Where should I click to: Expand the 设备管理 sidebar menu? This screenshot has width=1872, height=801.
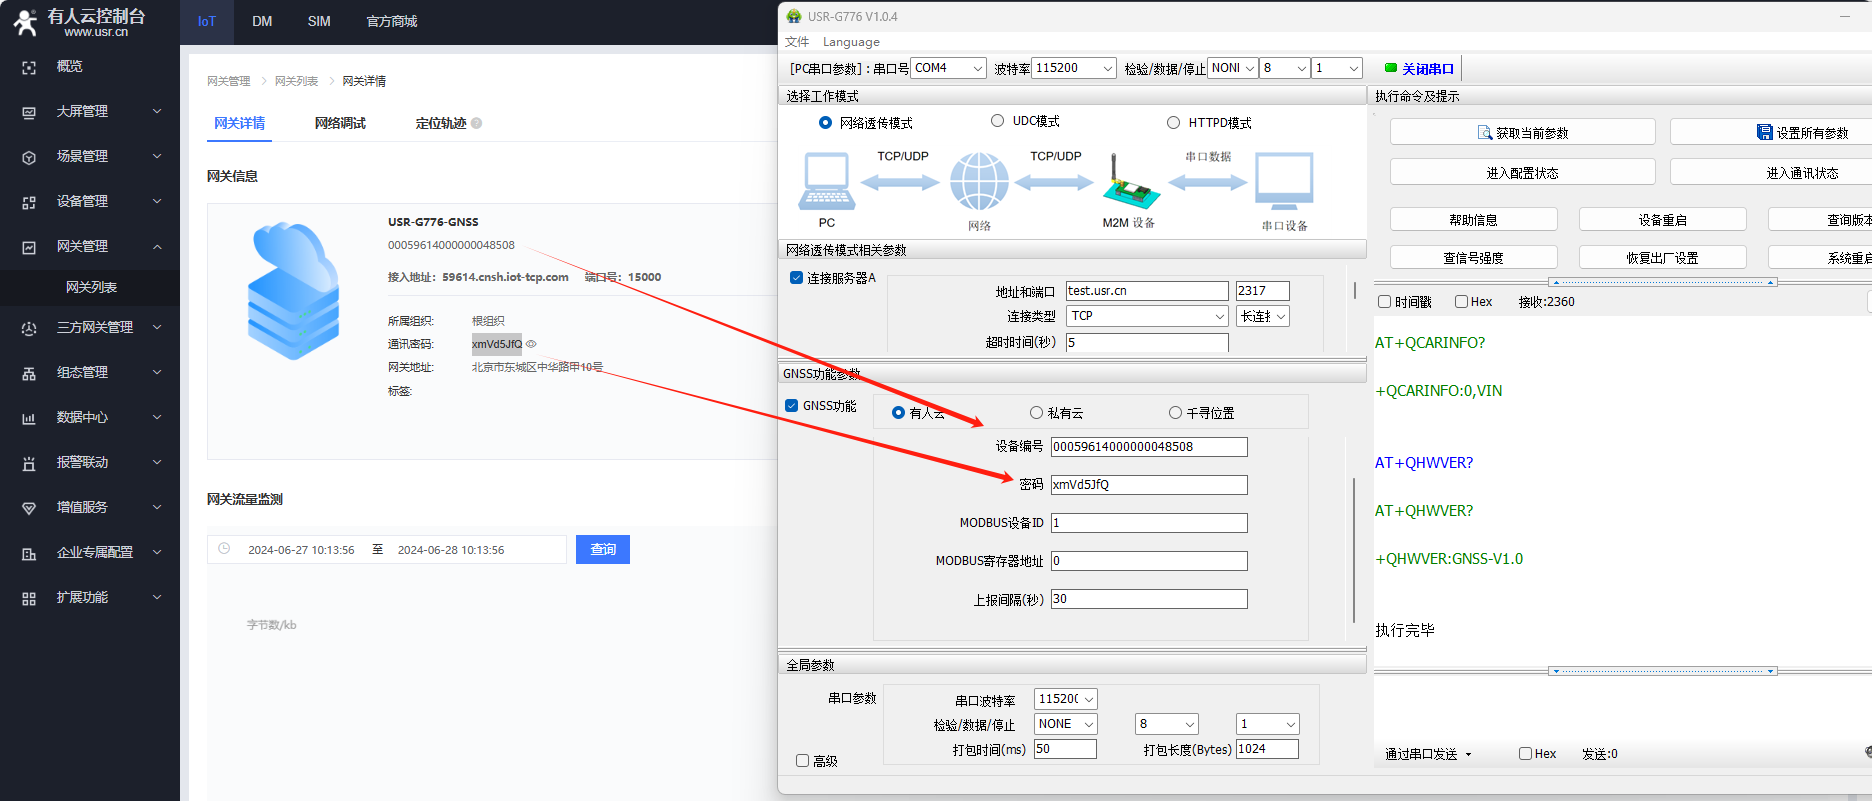90,201
